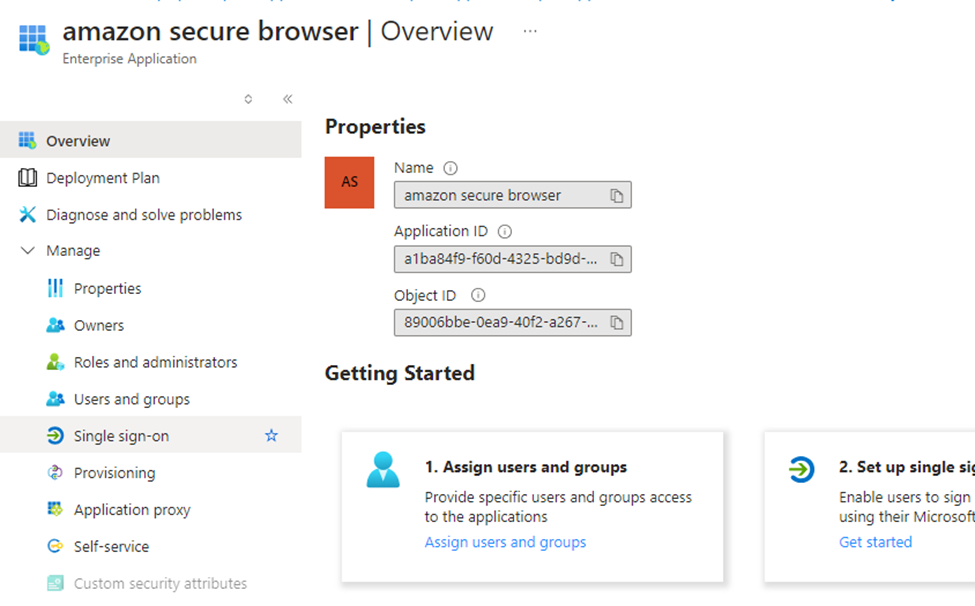The image size is (975, 606).
Task: Open the ellipsis more options menu
Action: pyautogui.click(x=530, y=31)
